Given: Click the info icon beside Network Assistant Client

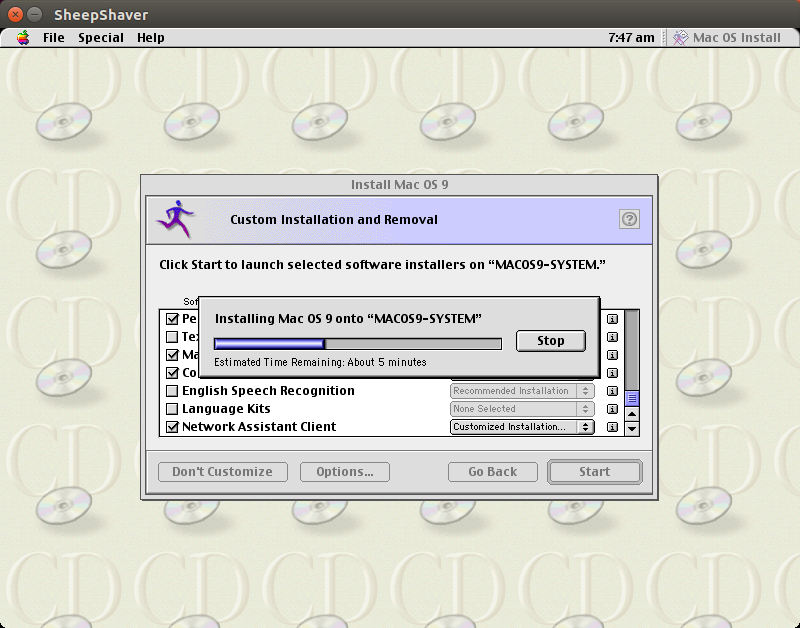Looking at the screenshot, I should click(613, 426).
